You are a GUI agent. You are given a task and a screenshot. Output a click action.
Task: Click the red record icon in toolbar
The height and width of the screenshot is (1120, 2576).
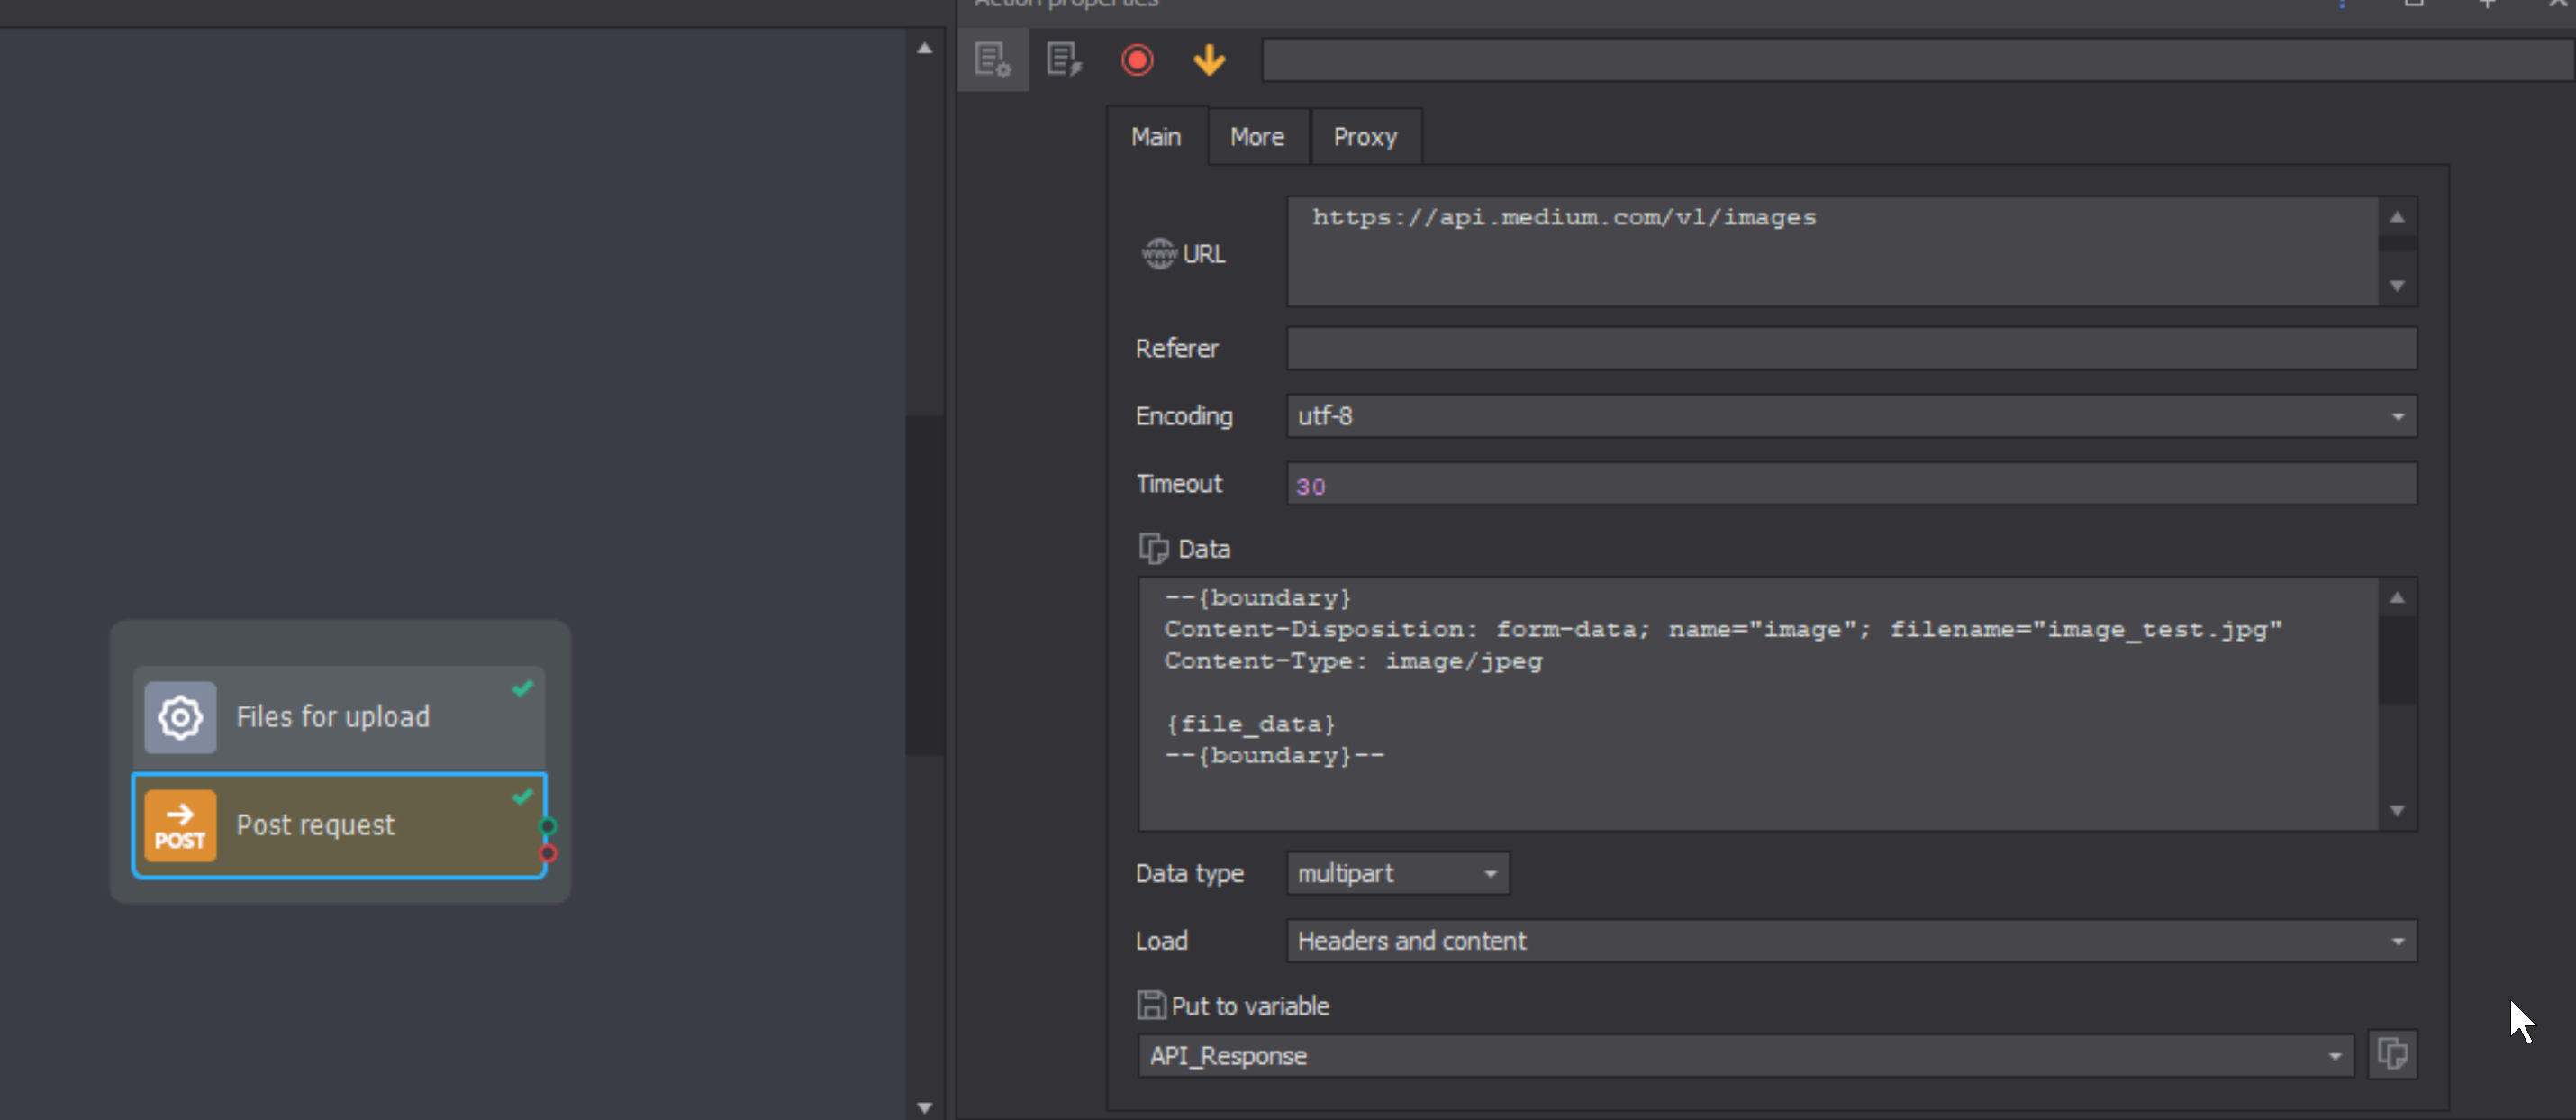(x=1137, y=60)
